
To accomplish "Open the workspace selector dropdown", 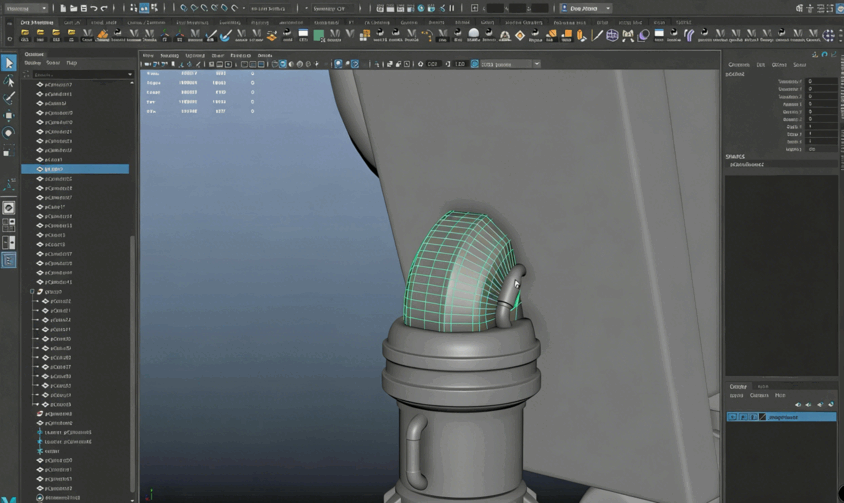I will 585,8.
